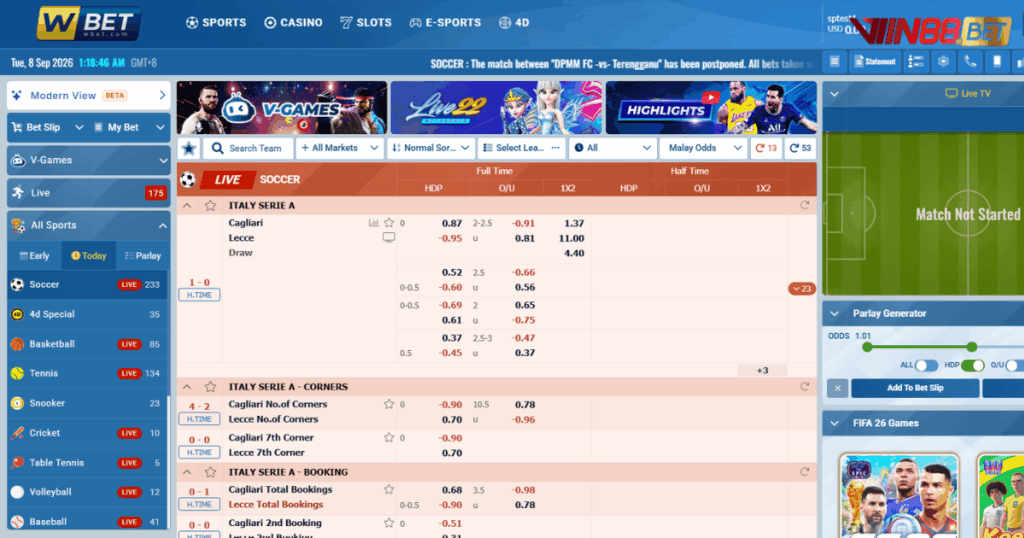Clear parlay generator with X button
Screen dimensions: 1024x538
pos(837,388)
